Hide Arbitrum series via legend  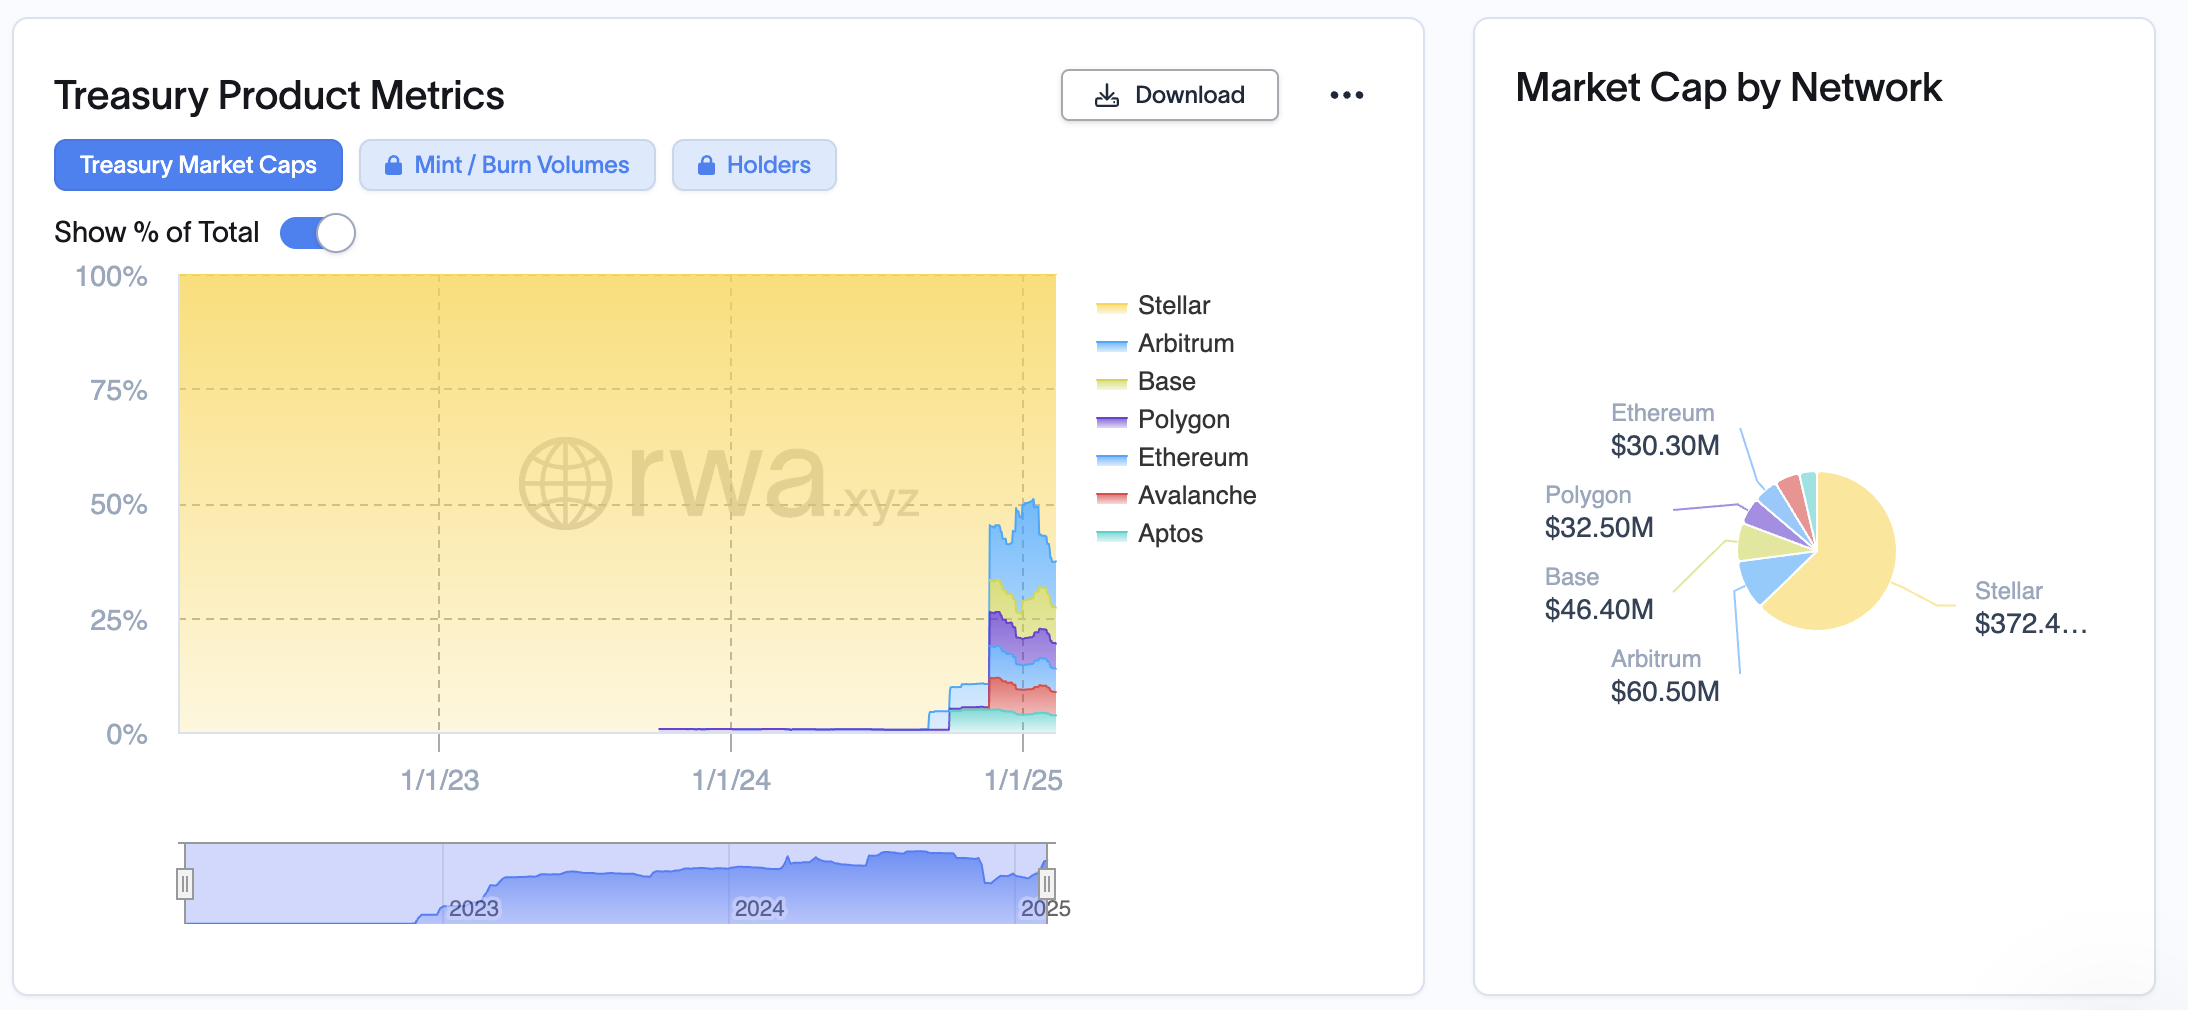[x=1185, y=343]
